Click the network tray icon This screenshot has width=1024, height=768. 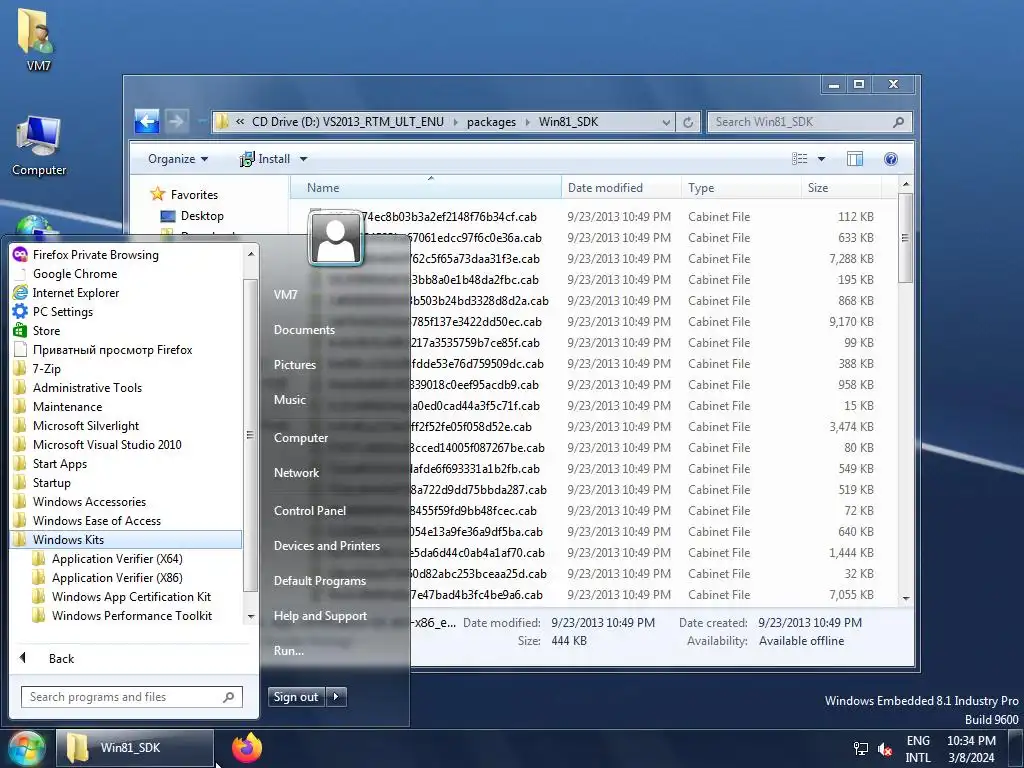coord(861,749)
